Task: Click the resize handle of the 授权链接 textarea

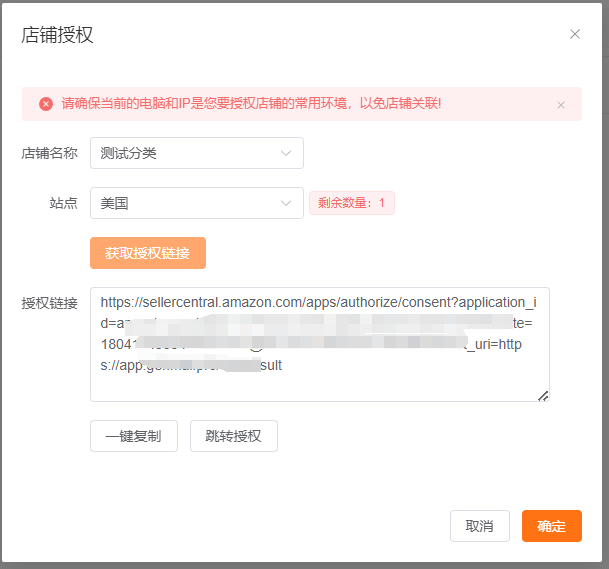Action: click(543, 396)
